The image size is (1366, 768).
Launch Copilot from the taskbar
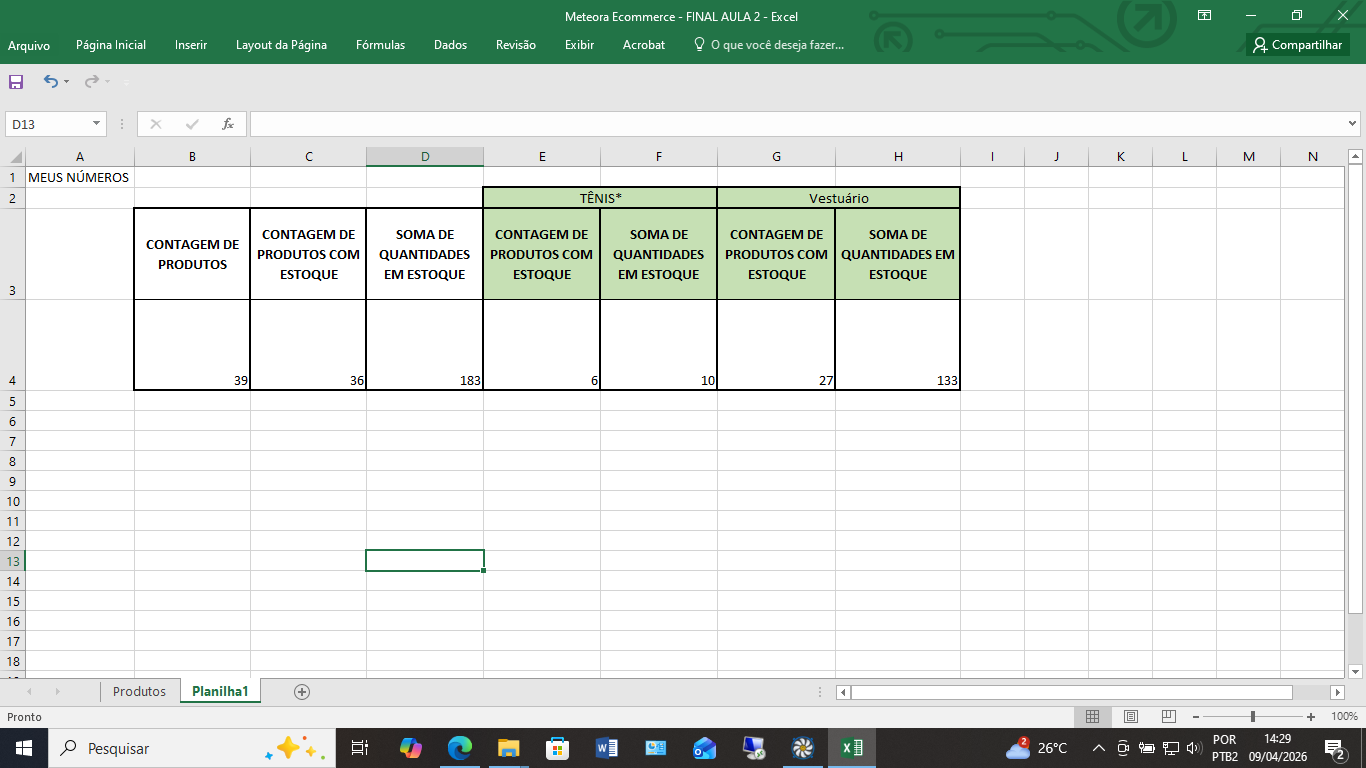pos(411,748)
